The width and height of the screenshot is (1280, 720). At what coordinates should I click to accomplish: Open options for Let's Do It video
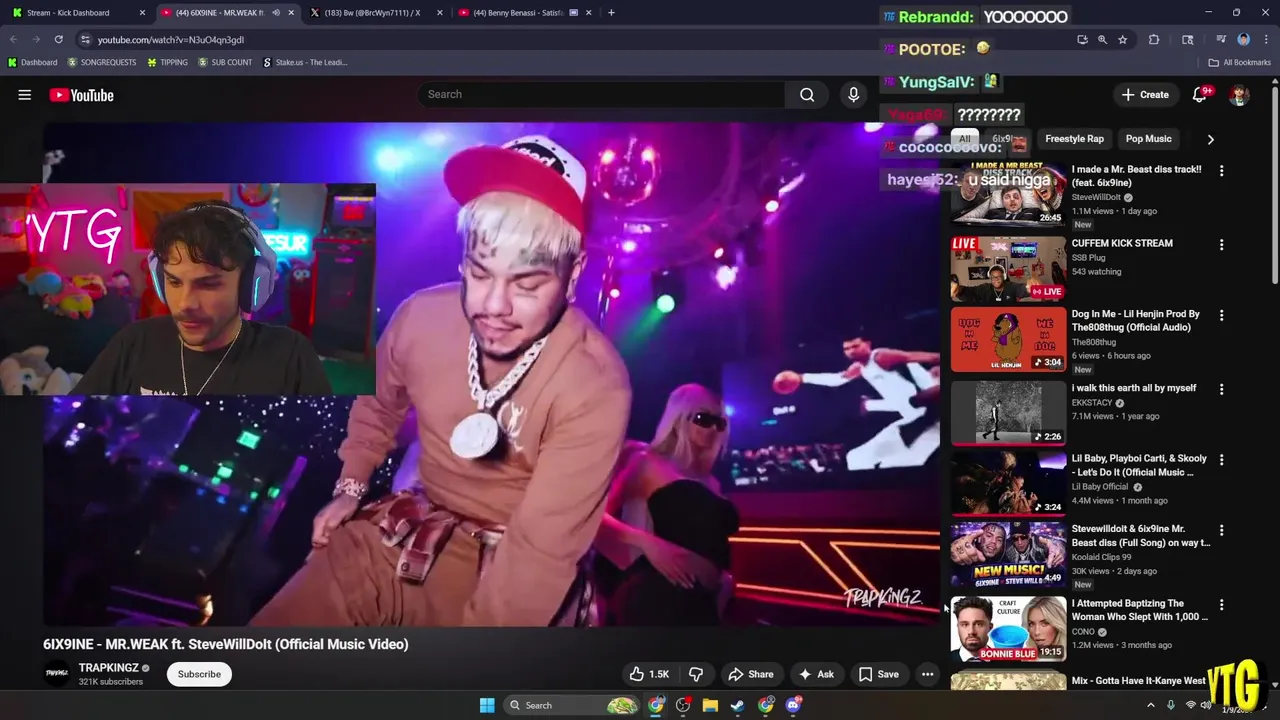point(1221,460)
